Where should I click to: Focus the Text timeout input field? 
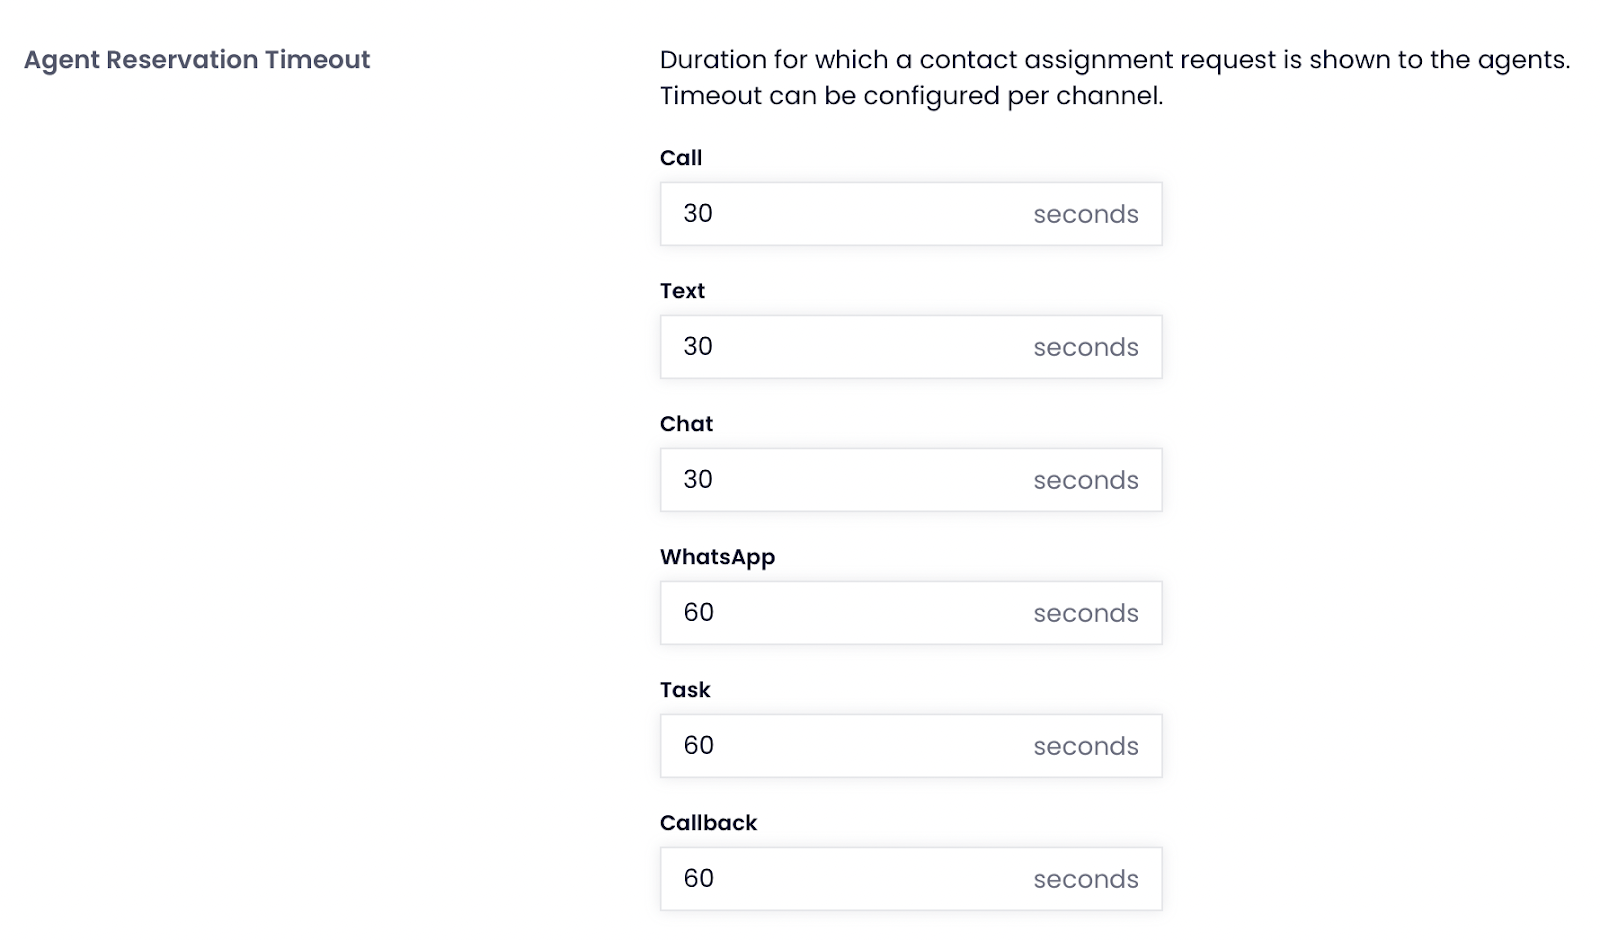[x=910, y=347]
